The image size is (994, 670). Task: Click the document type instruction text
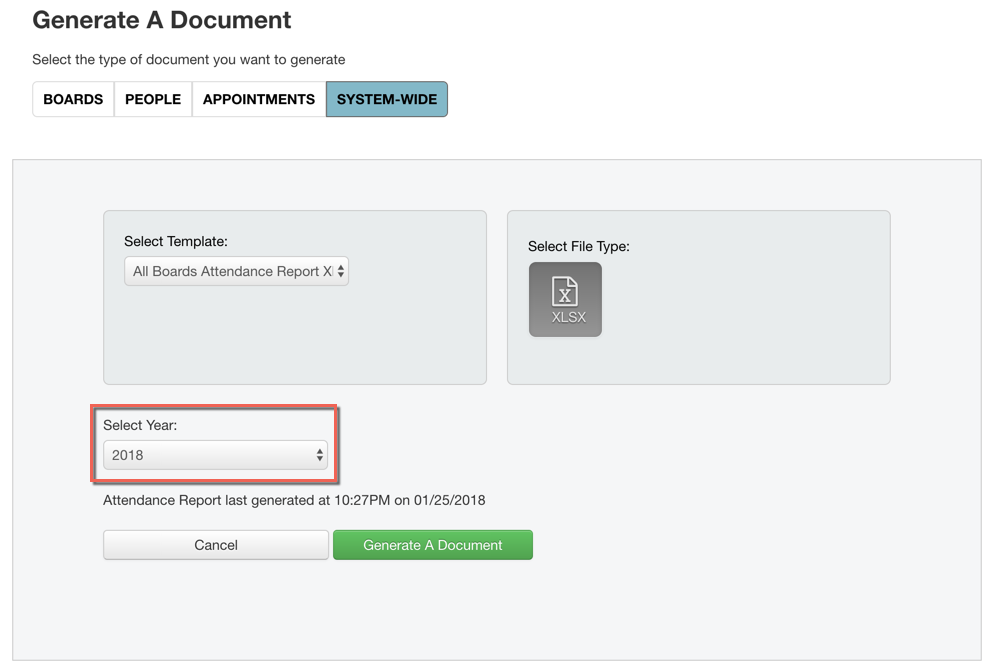(189, 60)
